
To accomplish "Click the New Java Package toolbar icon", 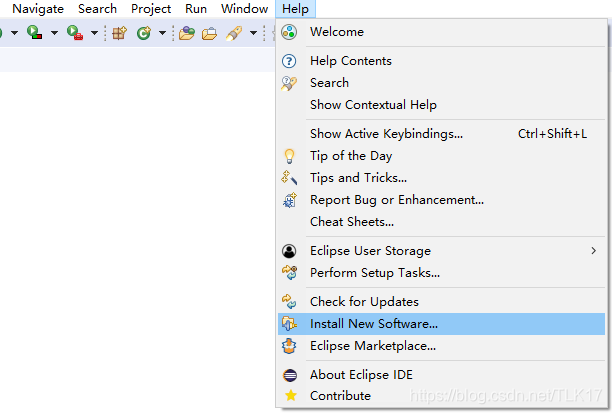I will [x=119, y=33].
